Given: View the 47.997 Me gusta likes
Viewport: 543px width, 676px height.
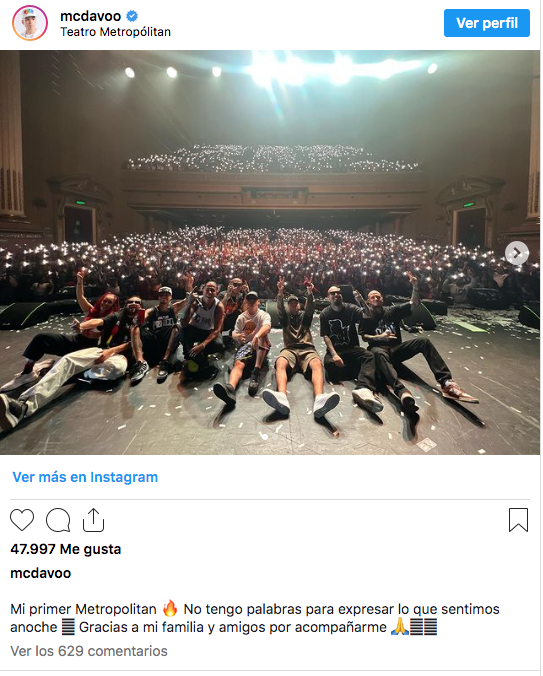Looking at the screenshot, I should [x=66, y=549].
